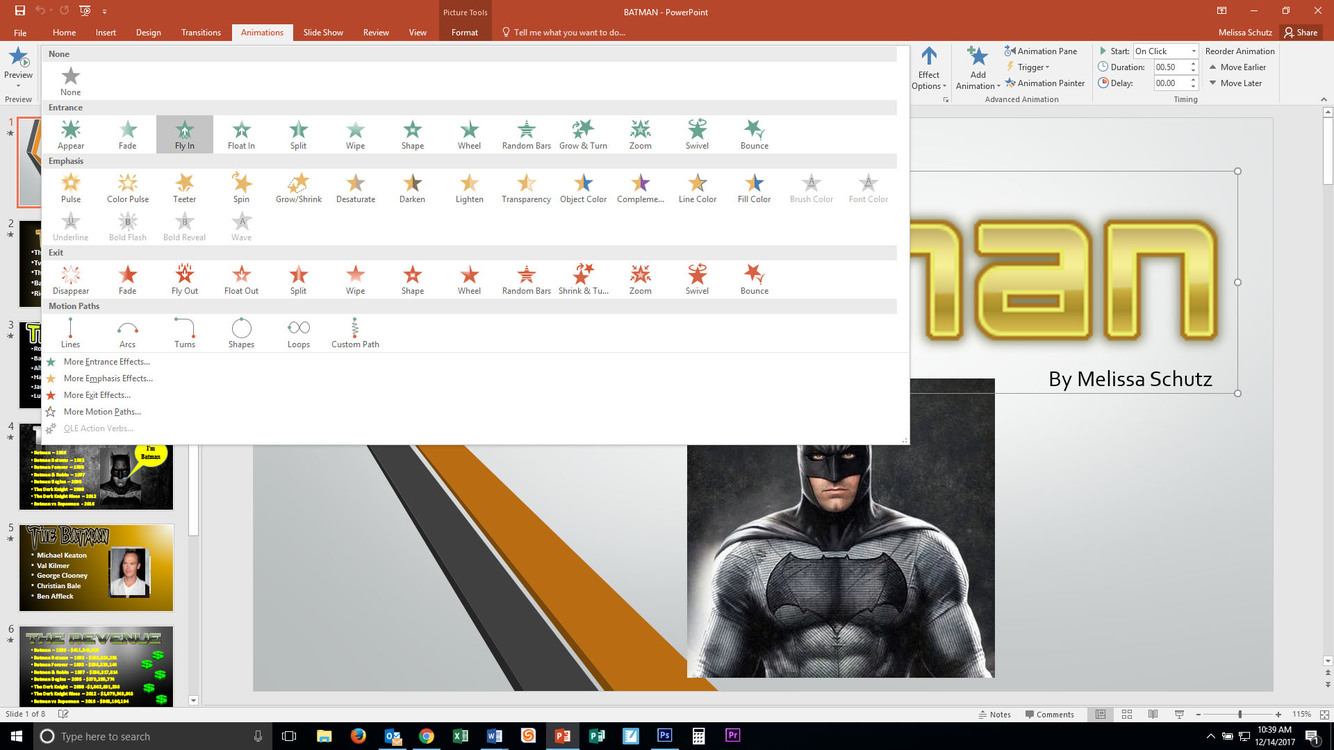Apply the Pulse emphasis effect
The height and width of the screenshot is (750, 1334).
[x=71, y=187]
